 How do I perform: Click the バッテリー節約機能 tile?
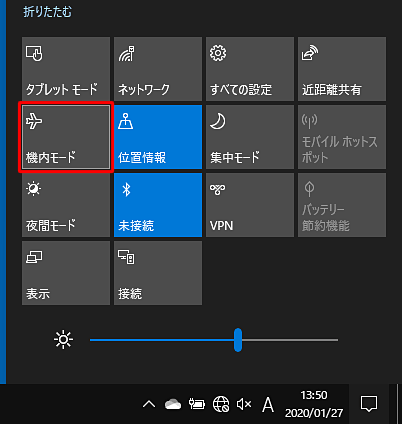pos(342,205)
